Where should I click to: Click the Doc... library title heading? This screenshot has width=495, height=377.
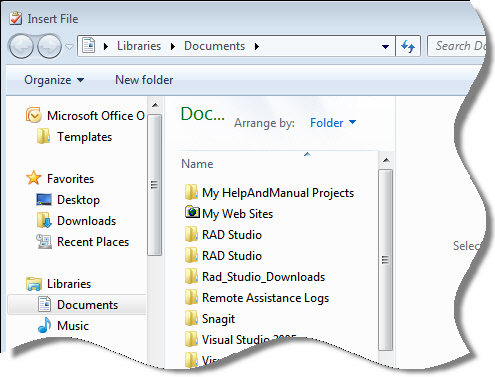click(x=202, y=114)
